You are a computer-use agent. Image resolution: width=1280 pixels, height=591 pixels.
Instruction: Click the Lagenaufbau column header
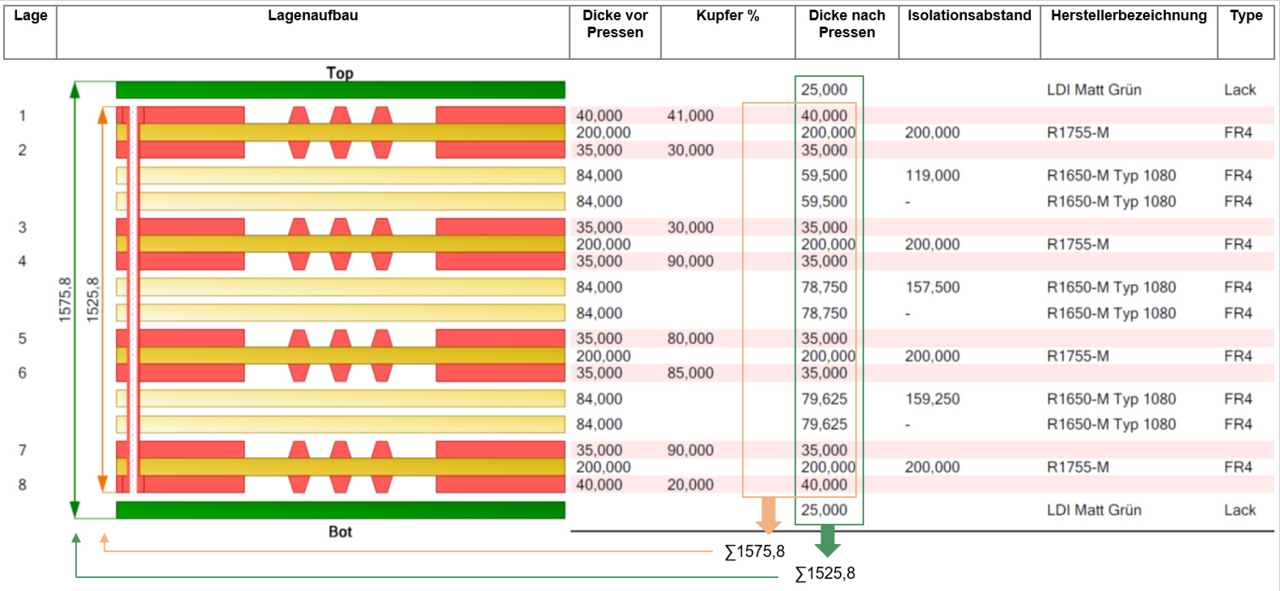click(x=313, y=16)
